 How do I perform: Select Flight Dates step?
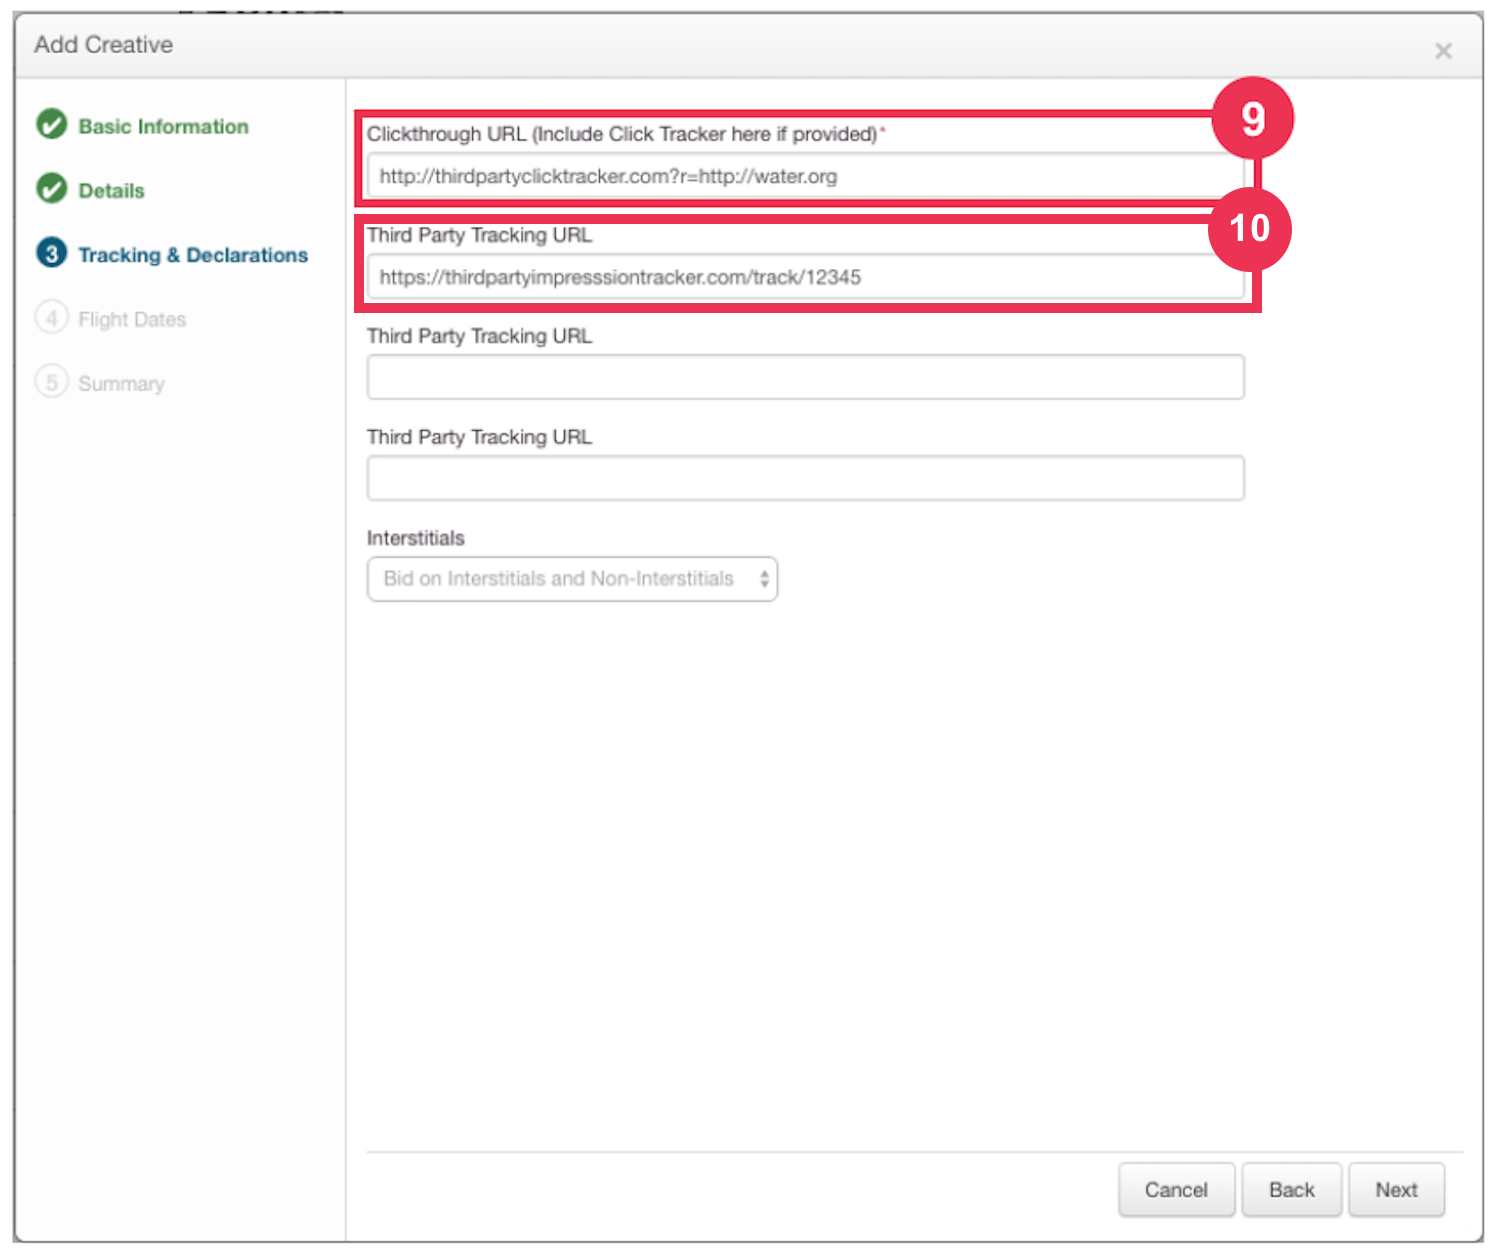132,319
